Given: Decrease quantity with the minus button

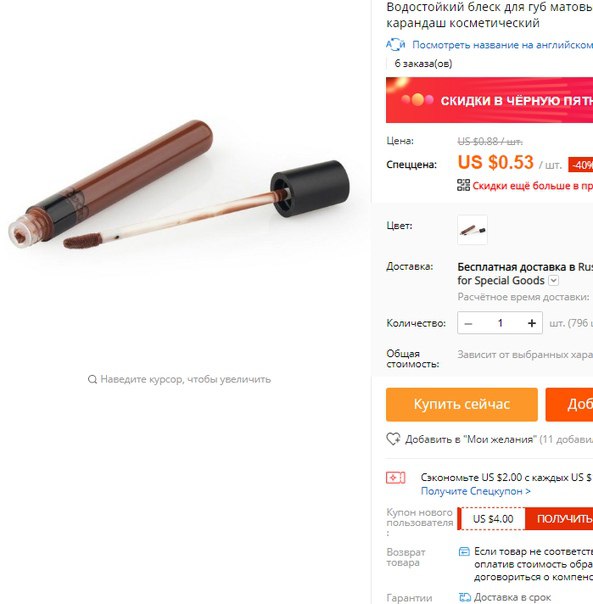Looking at the screenshot, I should [469, 323].
